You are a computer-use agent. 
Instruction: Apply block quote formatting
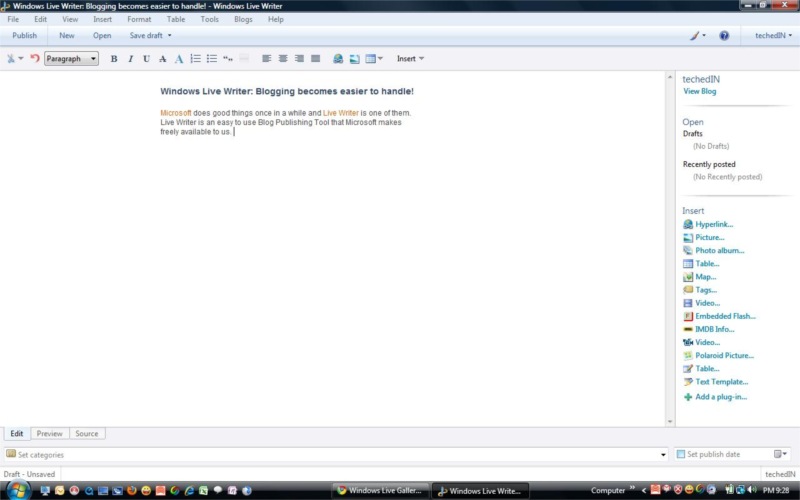tap(228, 59)
